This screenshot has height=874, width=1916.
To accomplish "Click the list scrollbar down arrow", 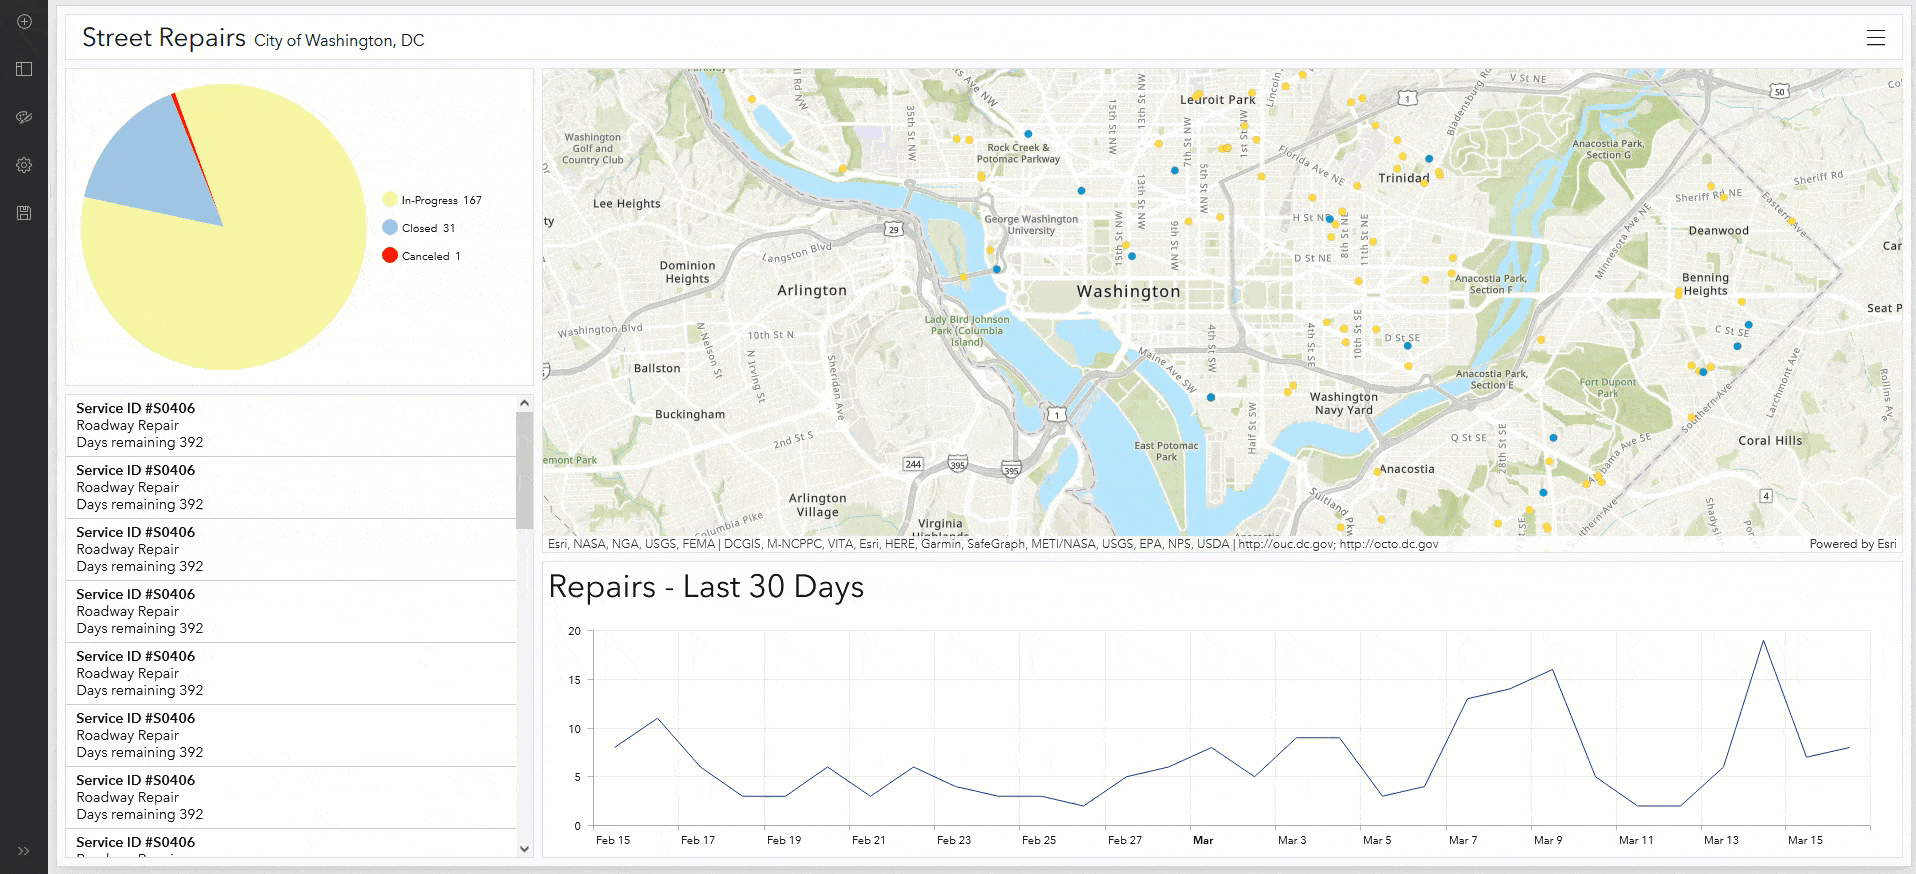I will [524, 849].
